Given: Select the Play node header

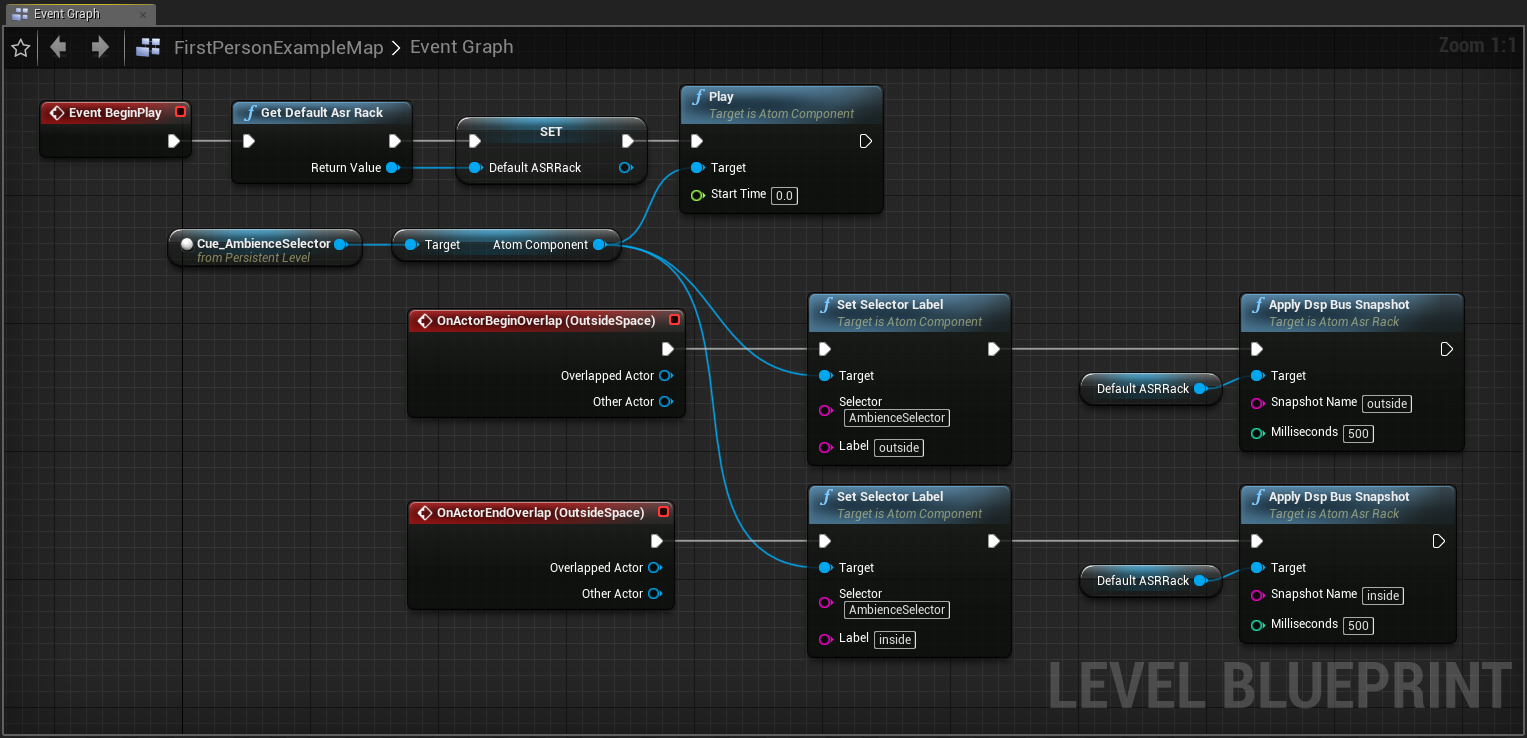Looking at the screenshot, I should coord(782,104).
